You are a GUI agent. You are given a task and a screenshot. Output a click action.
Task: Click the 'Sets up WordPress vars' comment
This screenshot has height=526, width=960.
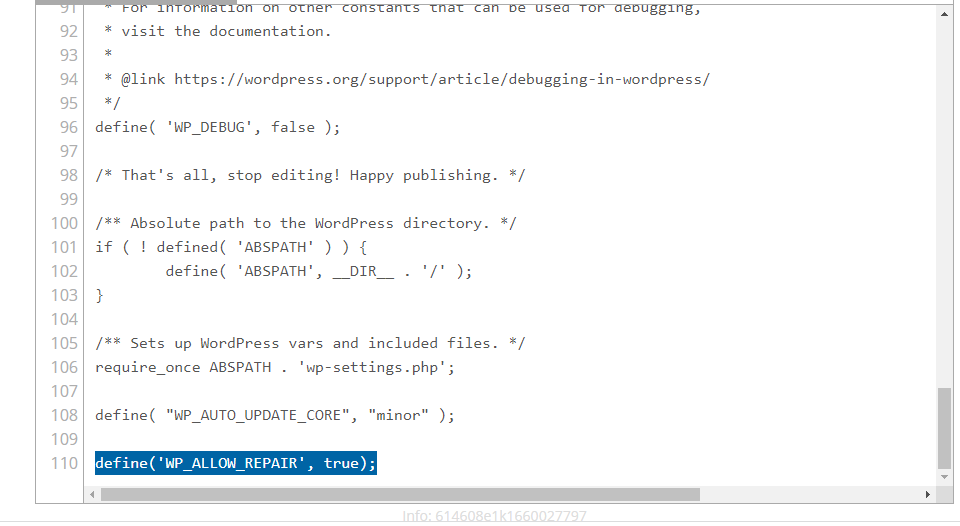tap(310, 344)
